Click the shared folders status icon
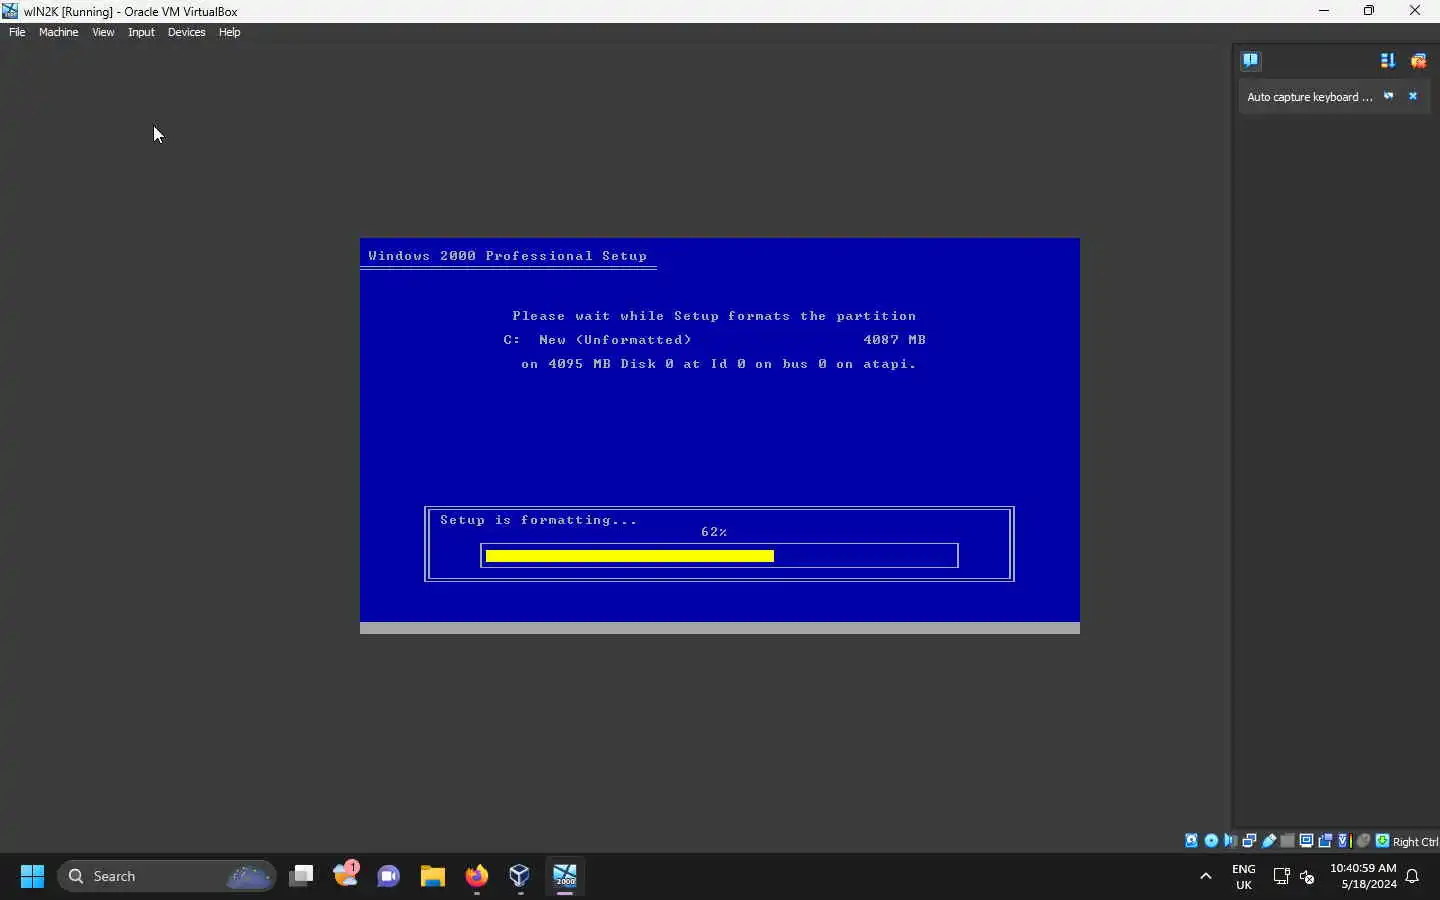Image resolution: width=1440 pixels, height=900 pixels. point(1288,841)
